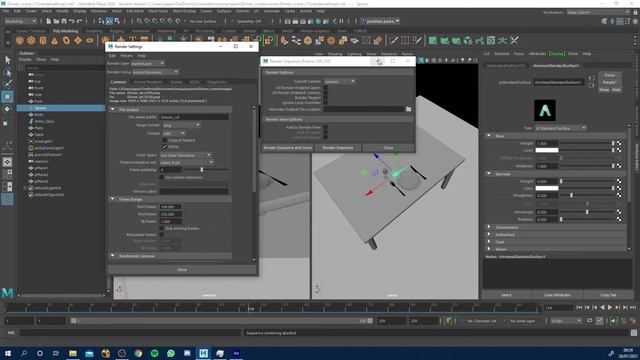Create polygon torus from shelf

point(66,40)
